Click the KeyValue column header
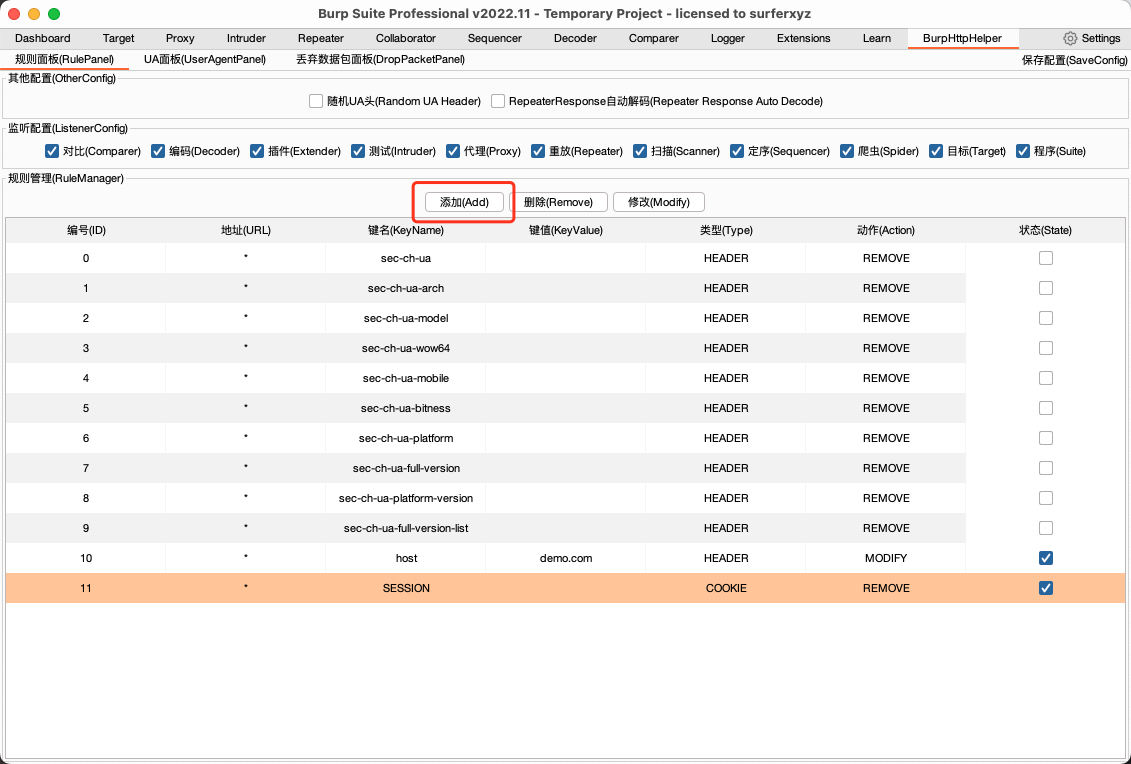 point(566,230)
